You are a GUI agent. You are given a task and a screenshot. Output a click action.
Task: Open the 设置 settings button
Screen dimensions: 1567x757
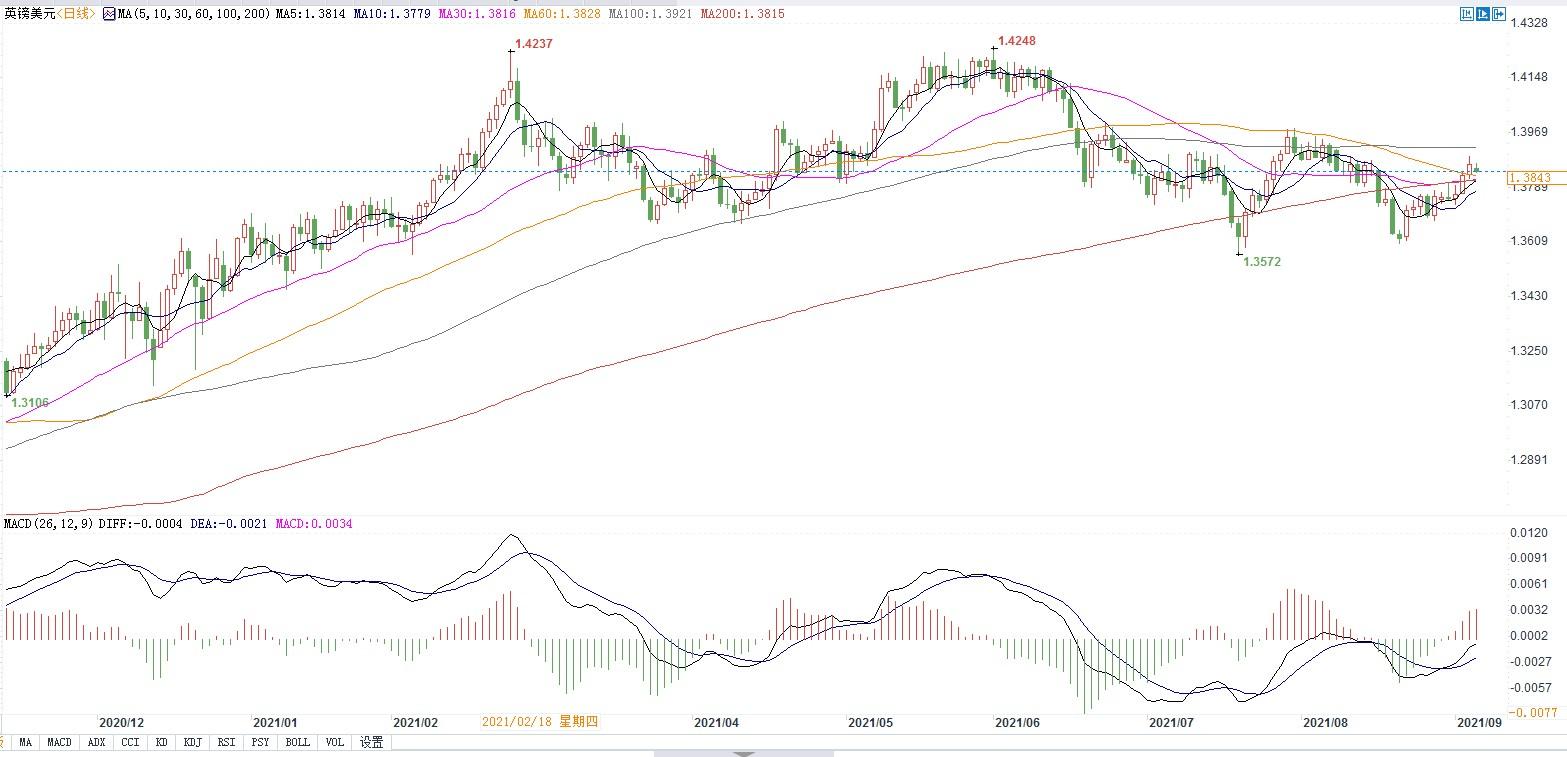[371, 742]
